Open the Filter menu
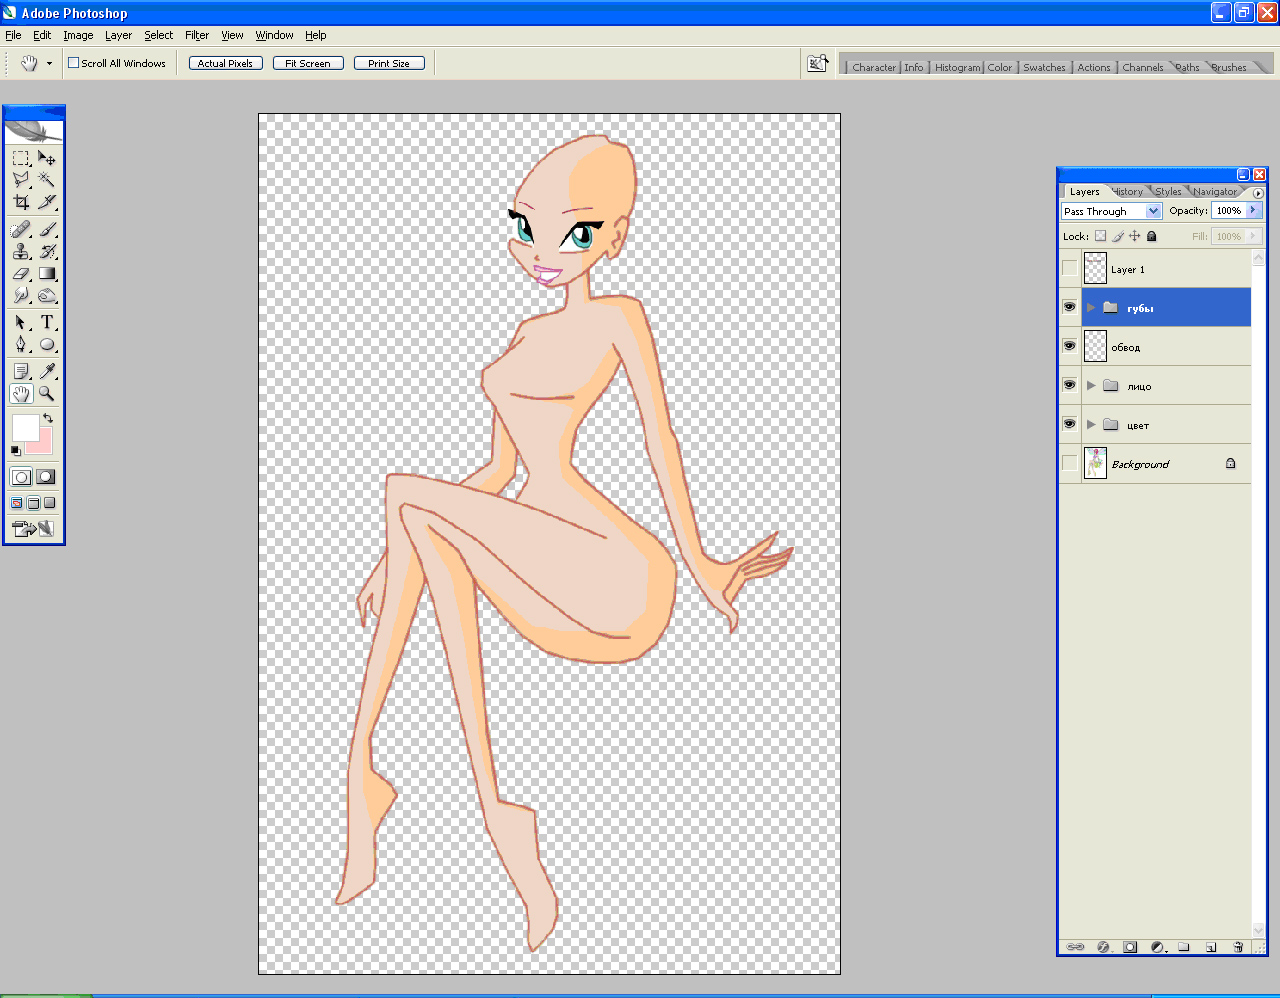Viewport: 1280px width, 998px height. (197, 35)
